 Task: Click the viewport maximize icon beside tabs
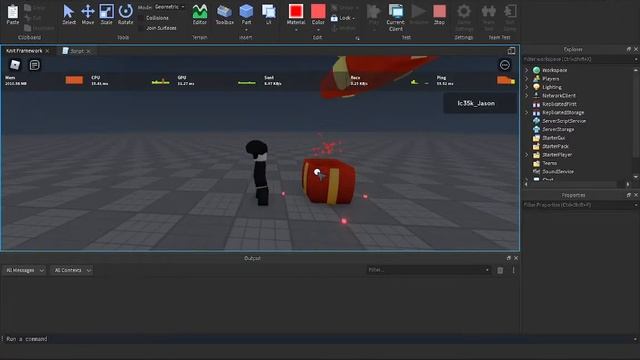click(x=511, y=51)
